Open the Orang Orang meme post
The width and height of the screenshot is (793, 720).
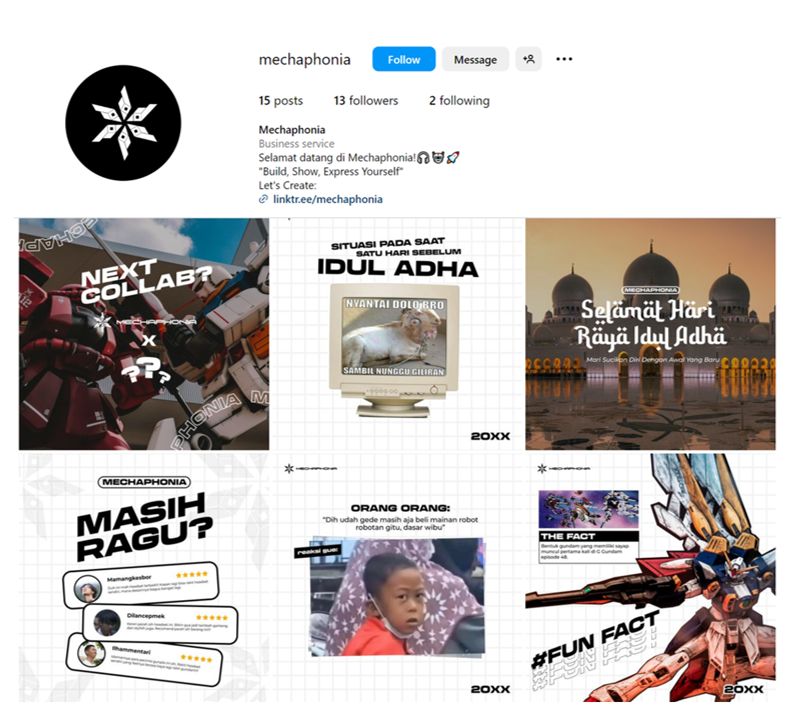398,577
